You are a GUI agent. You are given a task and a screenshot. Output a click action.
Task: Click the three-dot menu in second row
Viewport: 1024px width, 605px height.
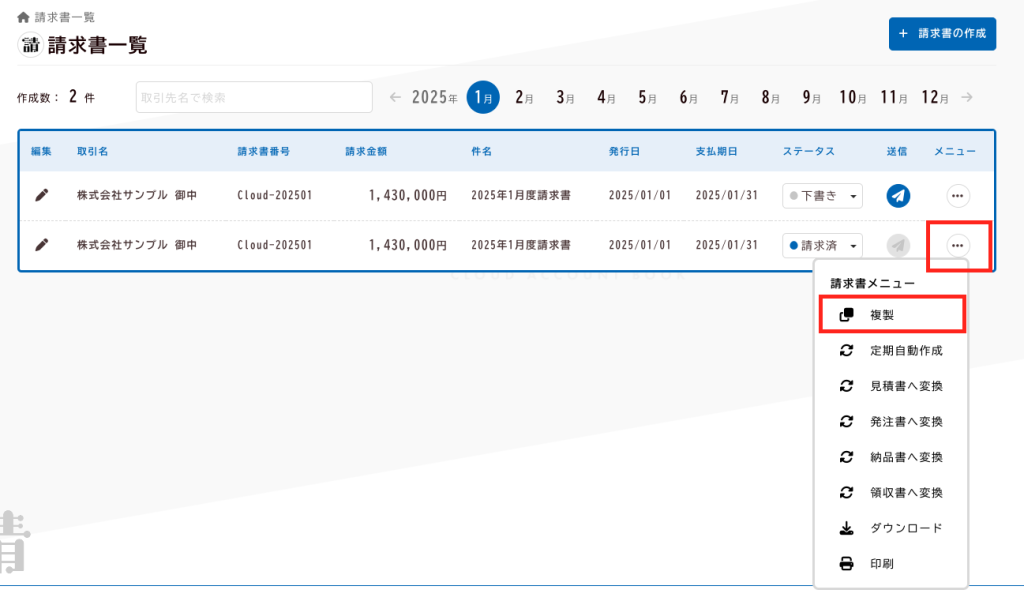click(x=957, y=245)
